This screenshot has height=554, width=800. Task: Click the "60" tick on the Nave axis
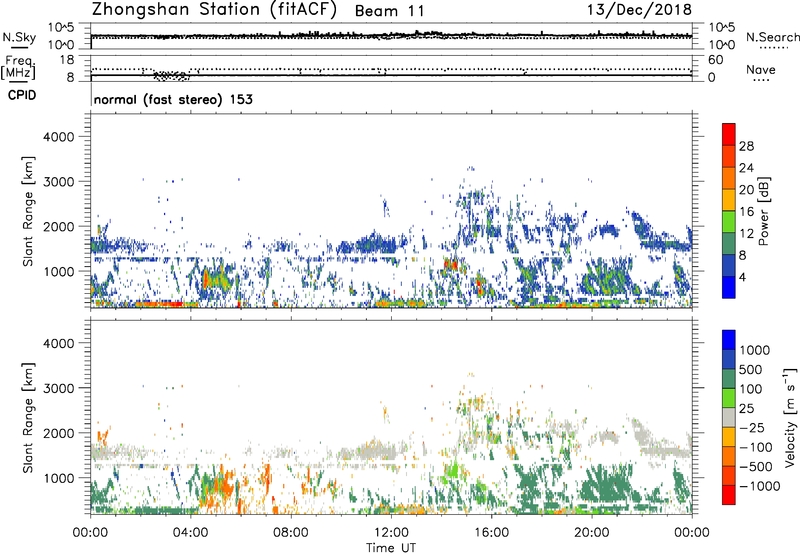point(715,60)
